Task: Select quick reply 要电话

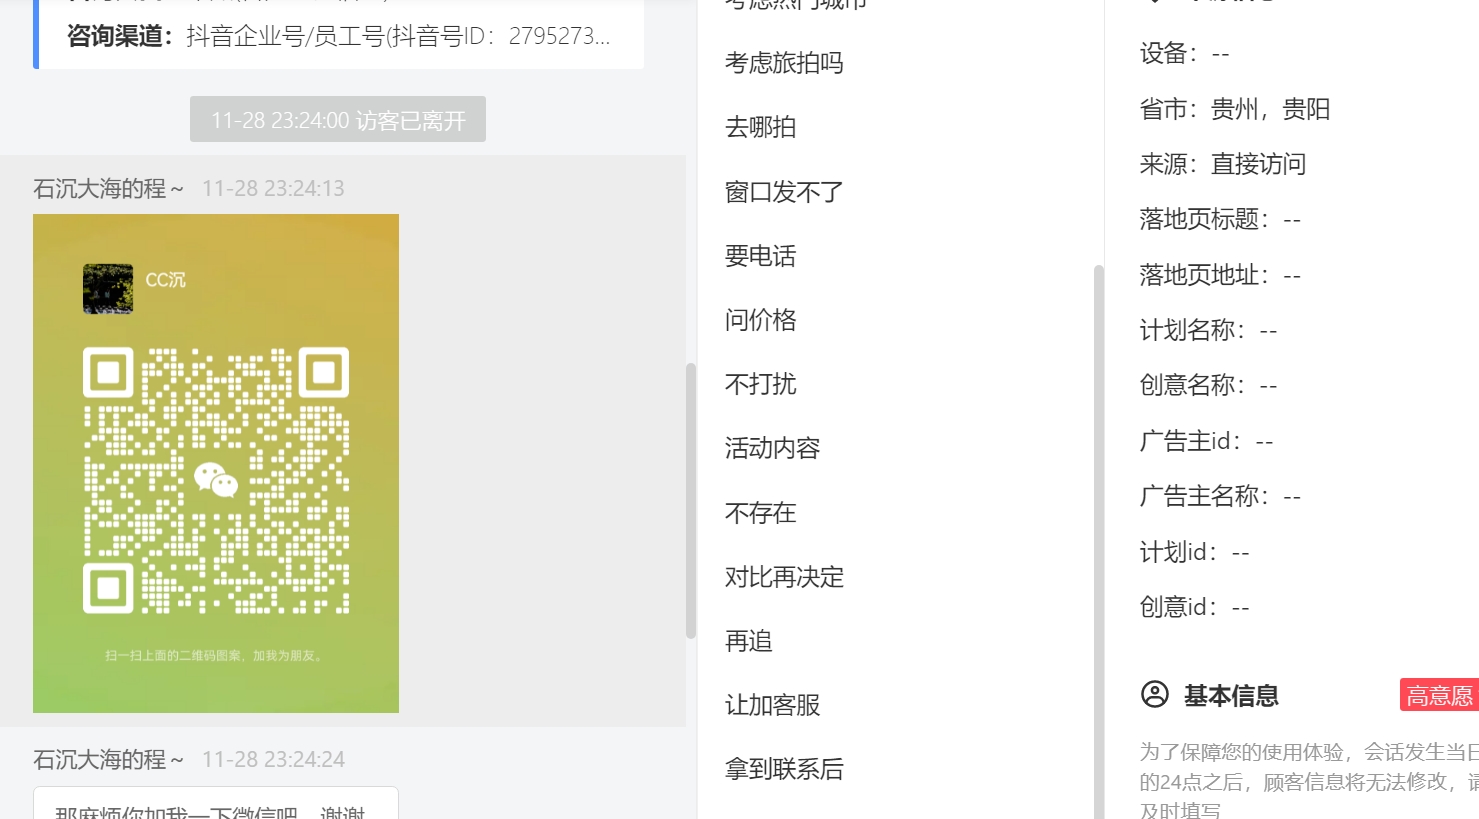Action: pyautogui.click(x=760, y=256)
